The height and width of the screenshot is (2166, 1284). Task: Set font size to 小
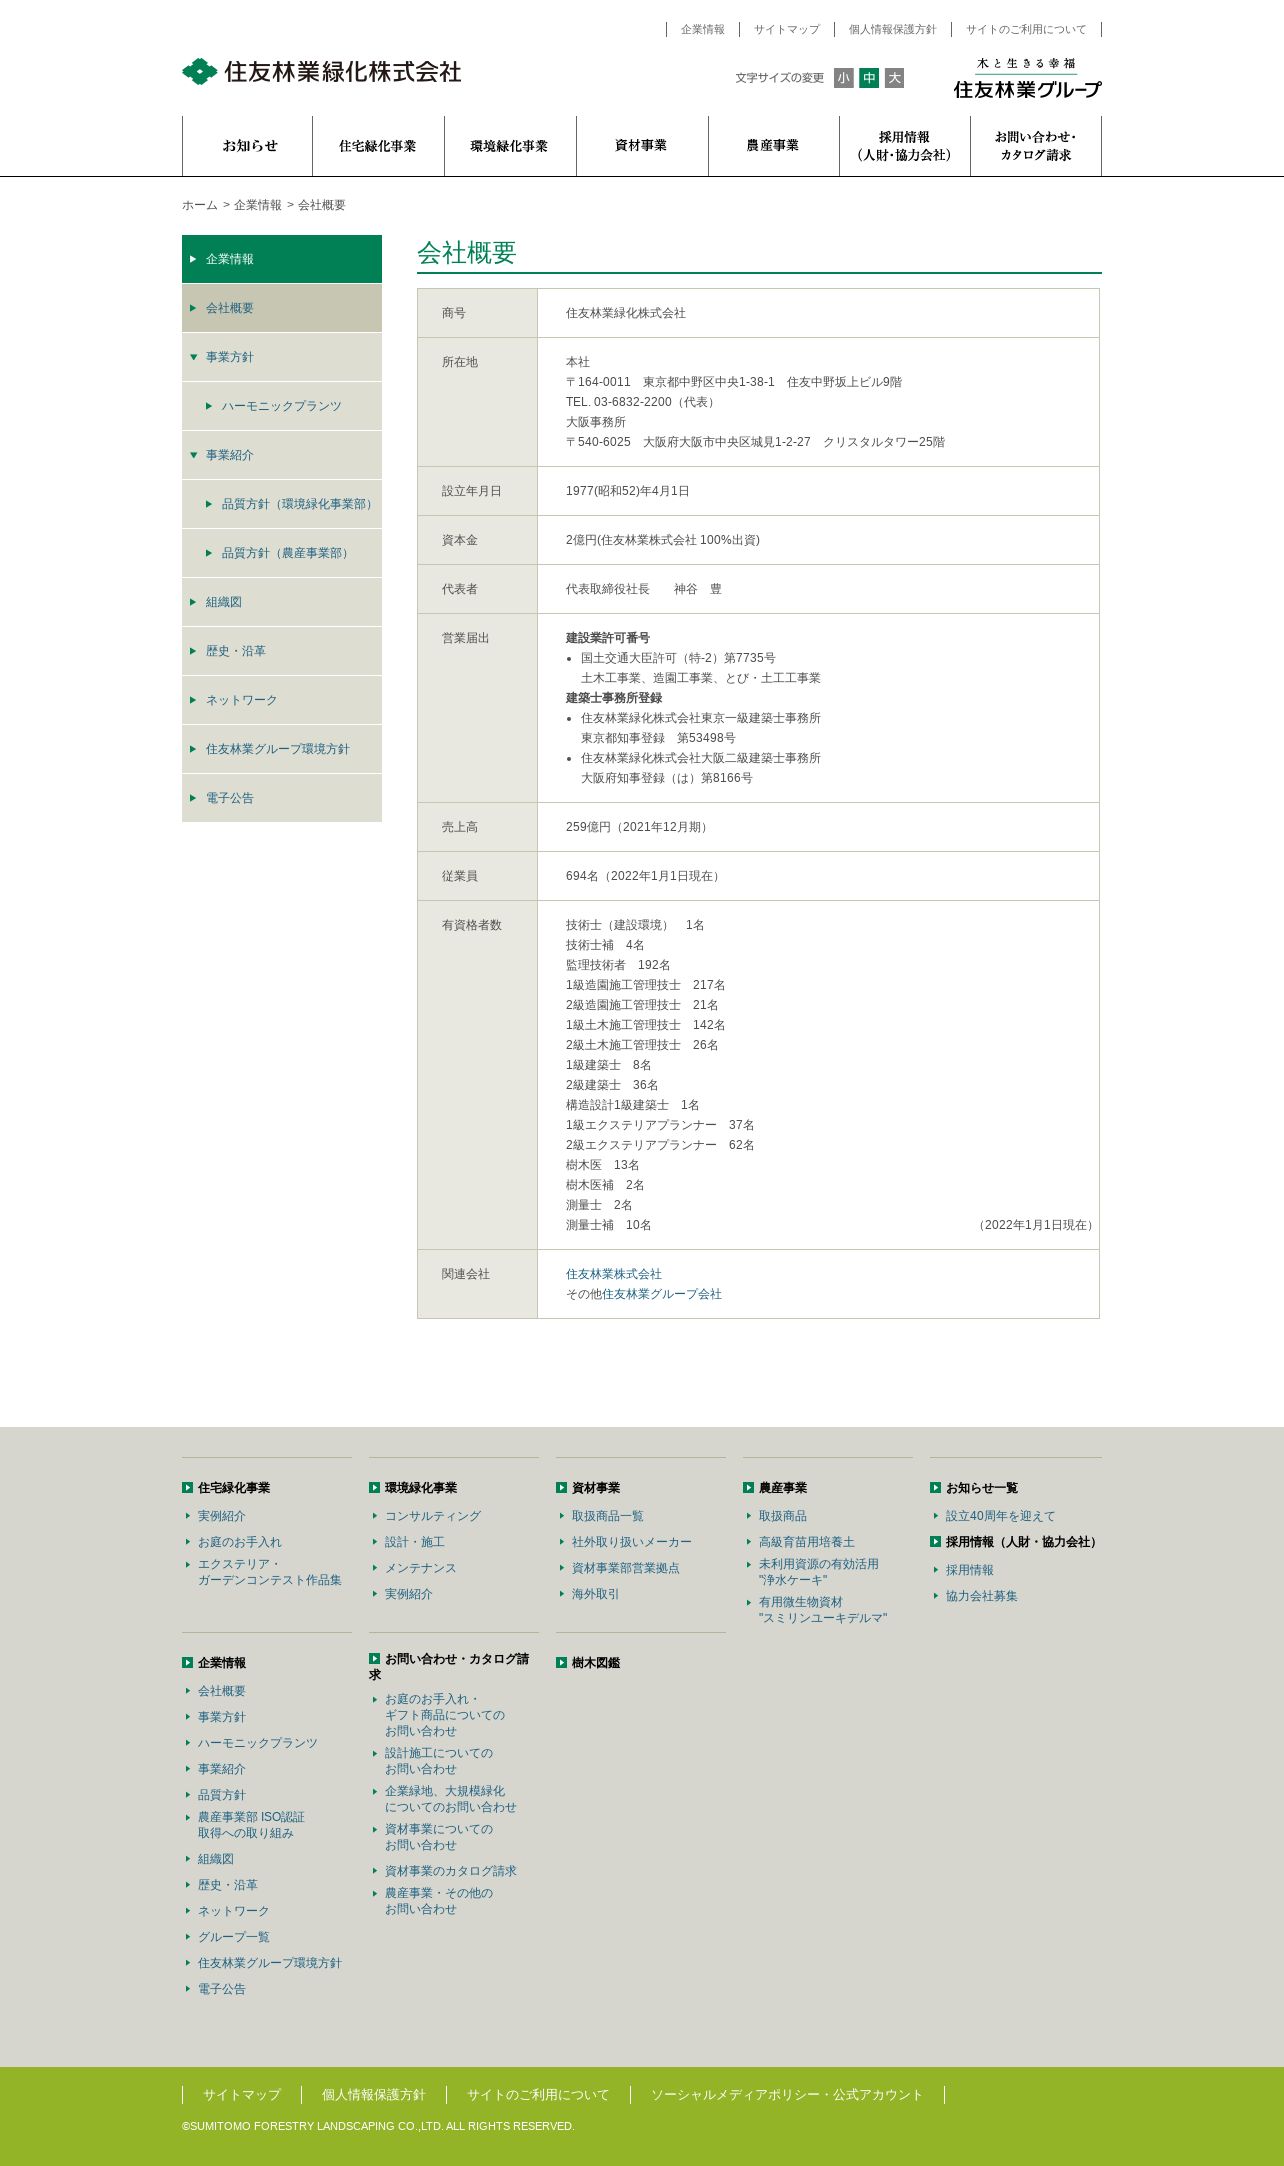[844, 78]
